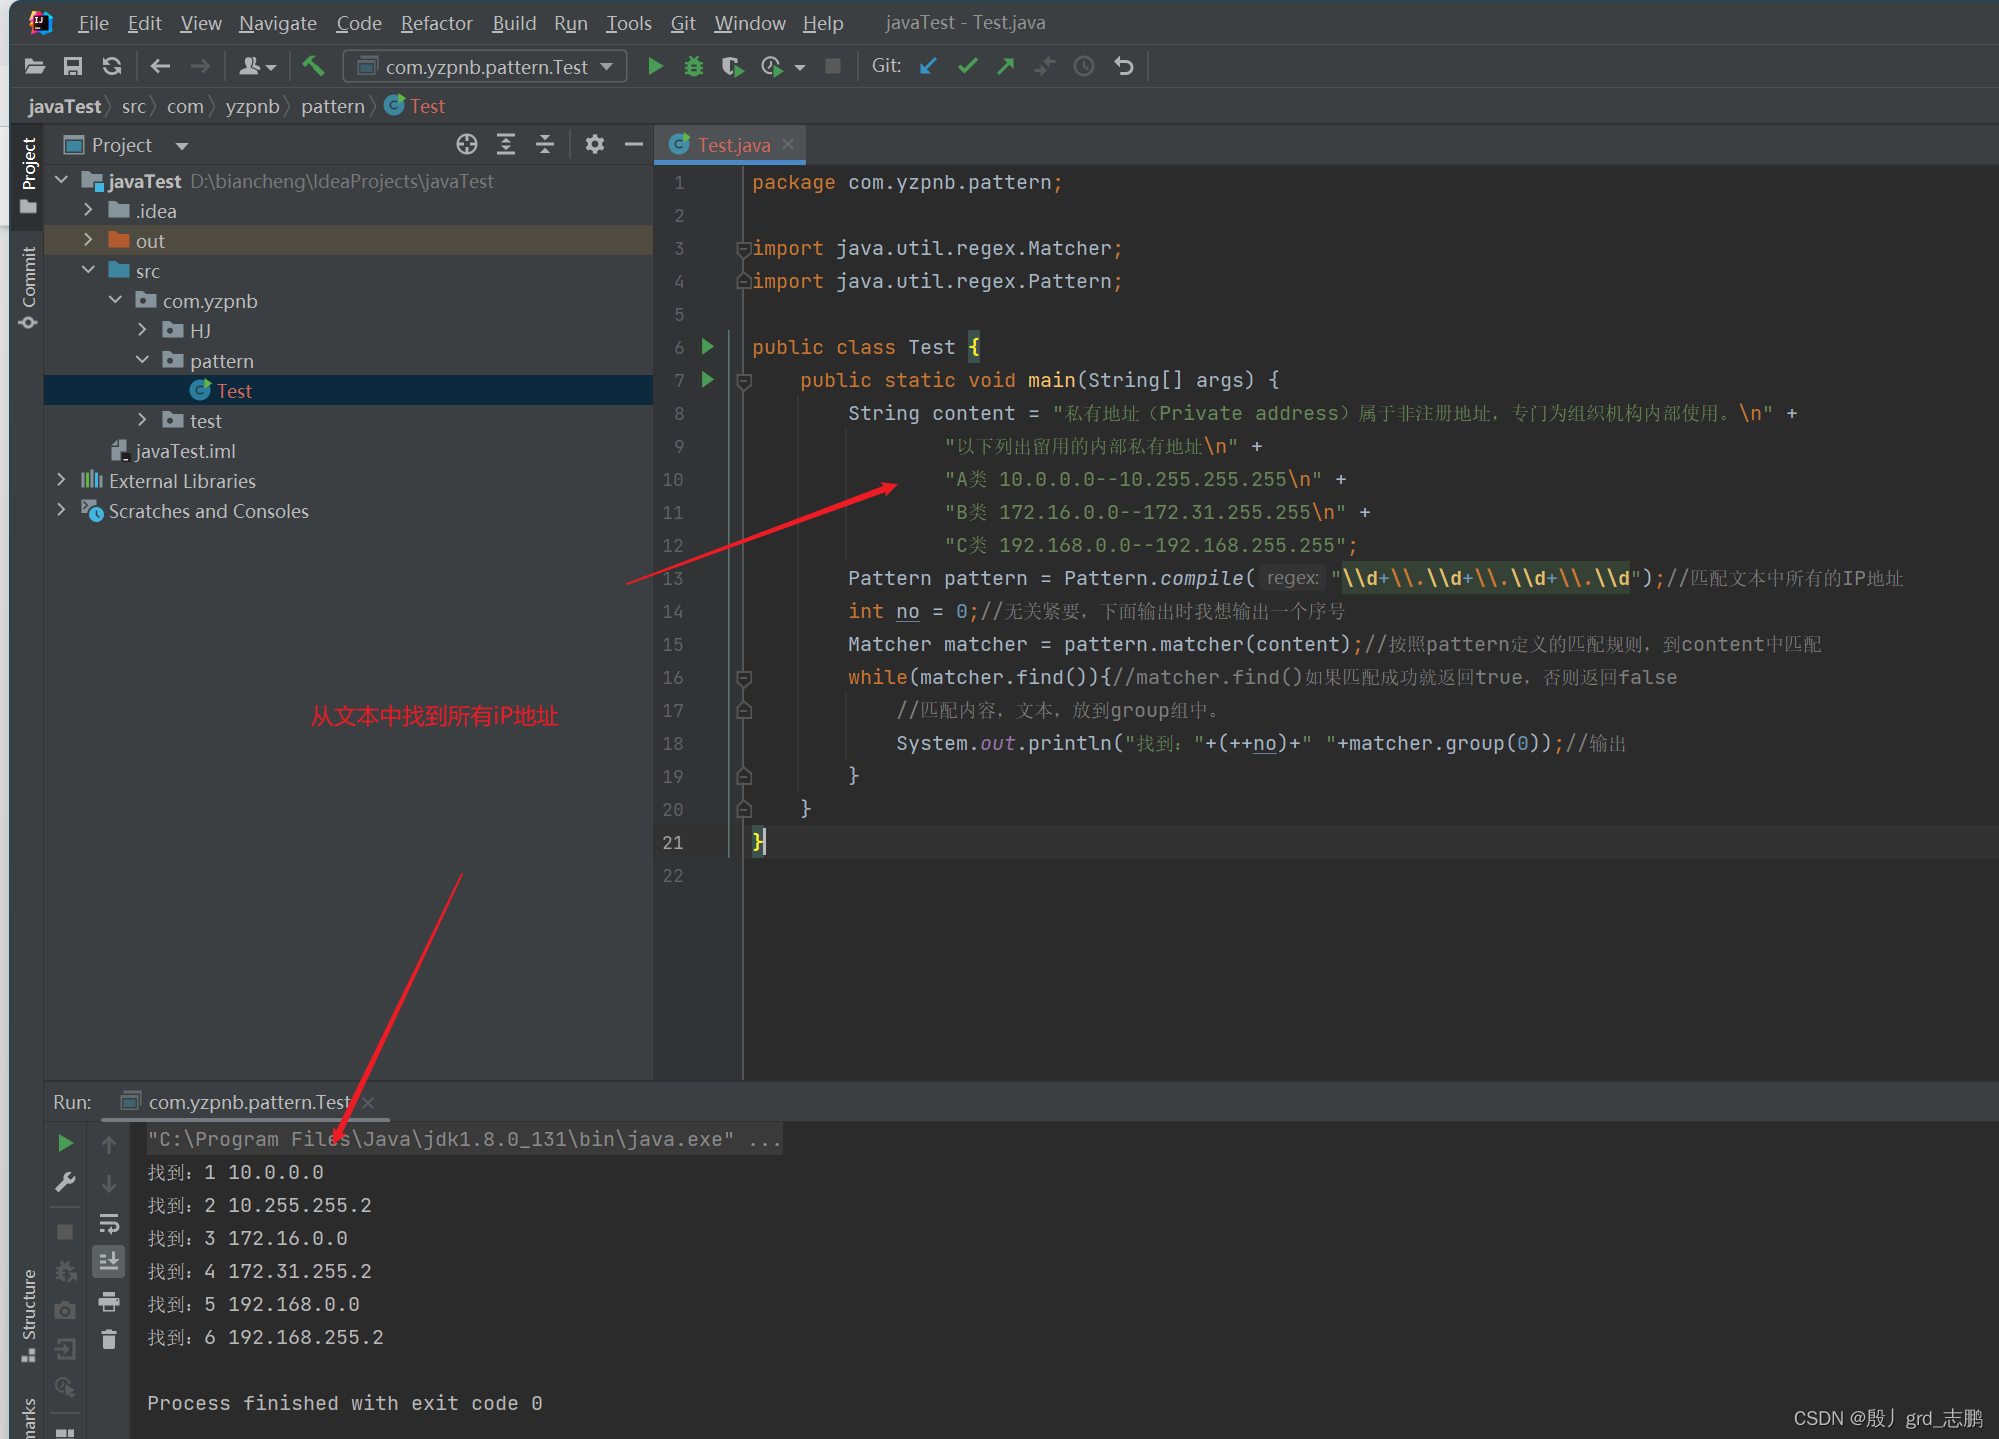Select javaTest.iml file in tree
1999x1439 pixels.
pyautogui.click(x=184, y=451)
